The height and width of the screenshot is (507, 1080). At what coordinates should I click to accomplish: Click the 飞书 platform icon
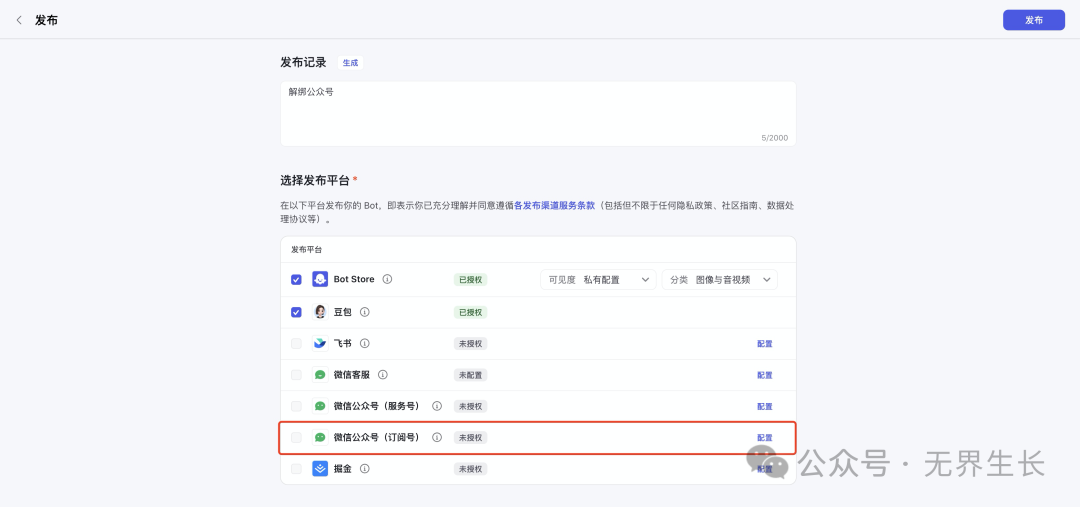pos(320,343)
